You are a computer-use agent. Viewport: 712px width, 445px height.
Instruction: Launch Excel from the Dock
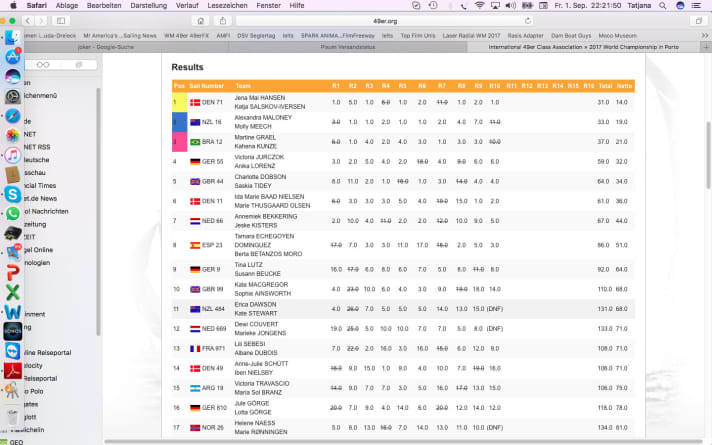click(x=12, y=292)
